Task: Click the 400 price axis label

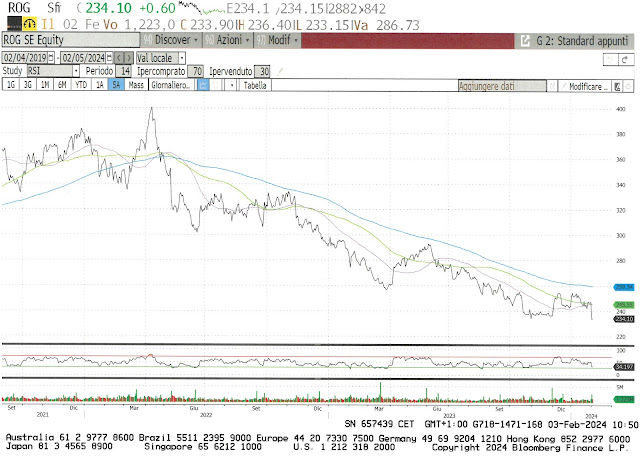Action: coord(620,109)
